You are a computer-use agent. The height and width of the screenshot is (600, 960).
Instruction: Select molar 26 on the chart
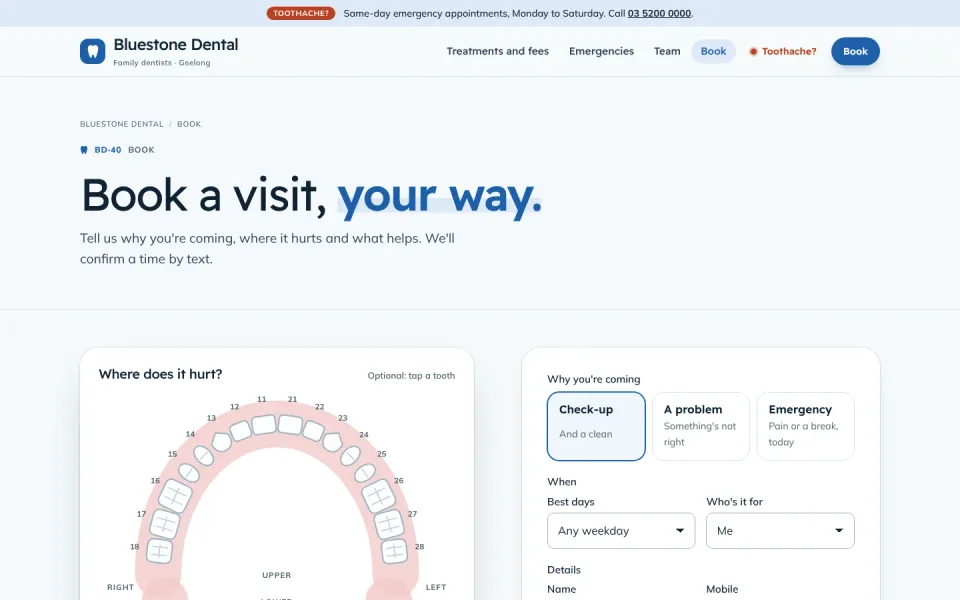[x=378, y=496]
